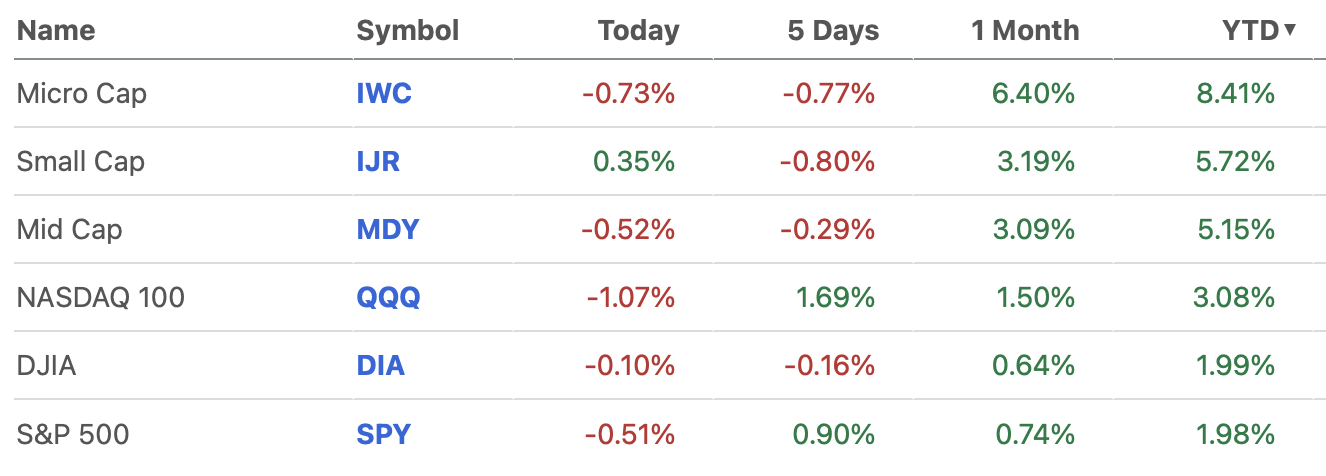Open the IJR ticker symbol link
The image size is (1326, 476).
(378, 162)
